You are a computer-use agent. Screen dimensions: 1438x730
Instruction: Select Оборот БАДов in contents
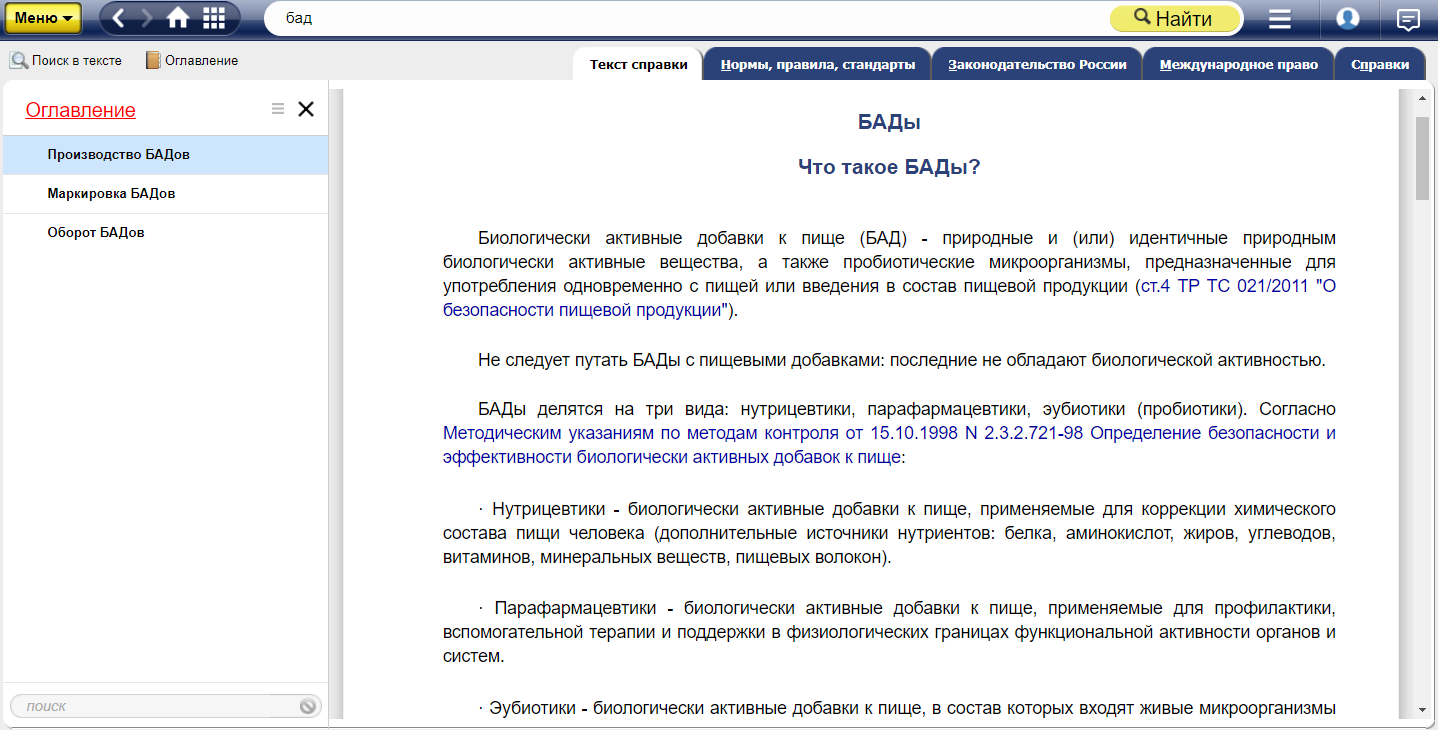point(165,233)
